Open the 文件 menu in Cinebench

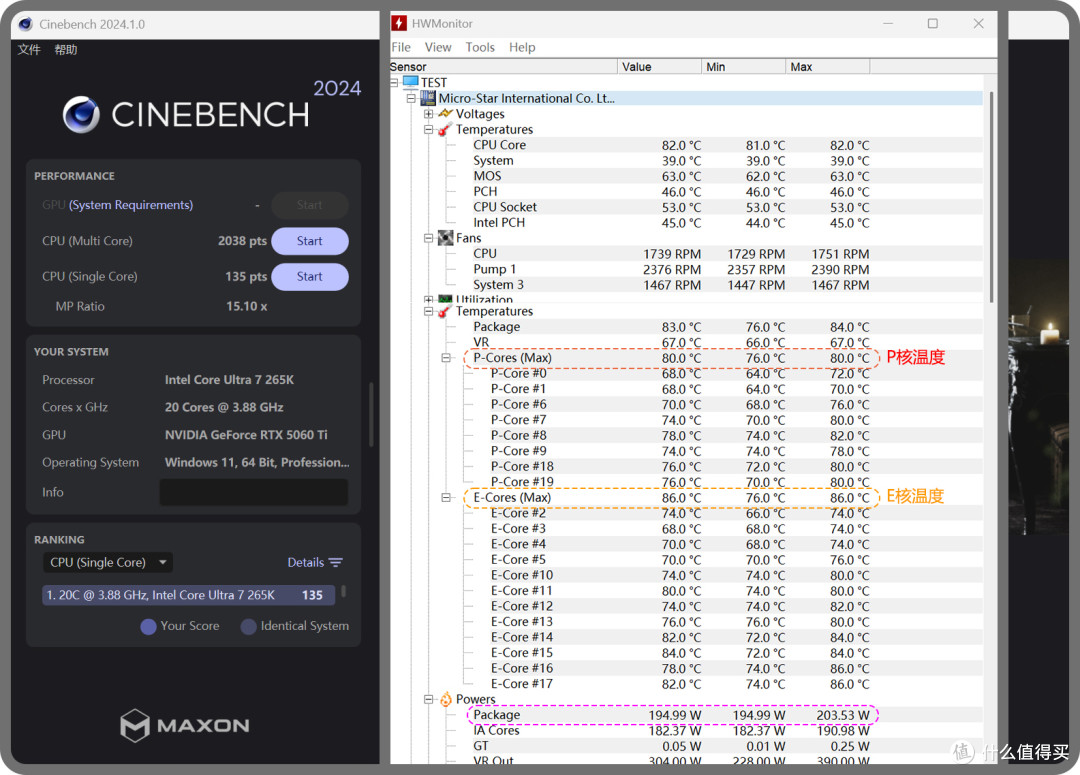(x=29, y=50)
